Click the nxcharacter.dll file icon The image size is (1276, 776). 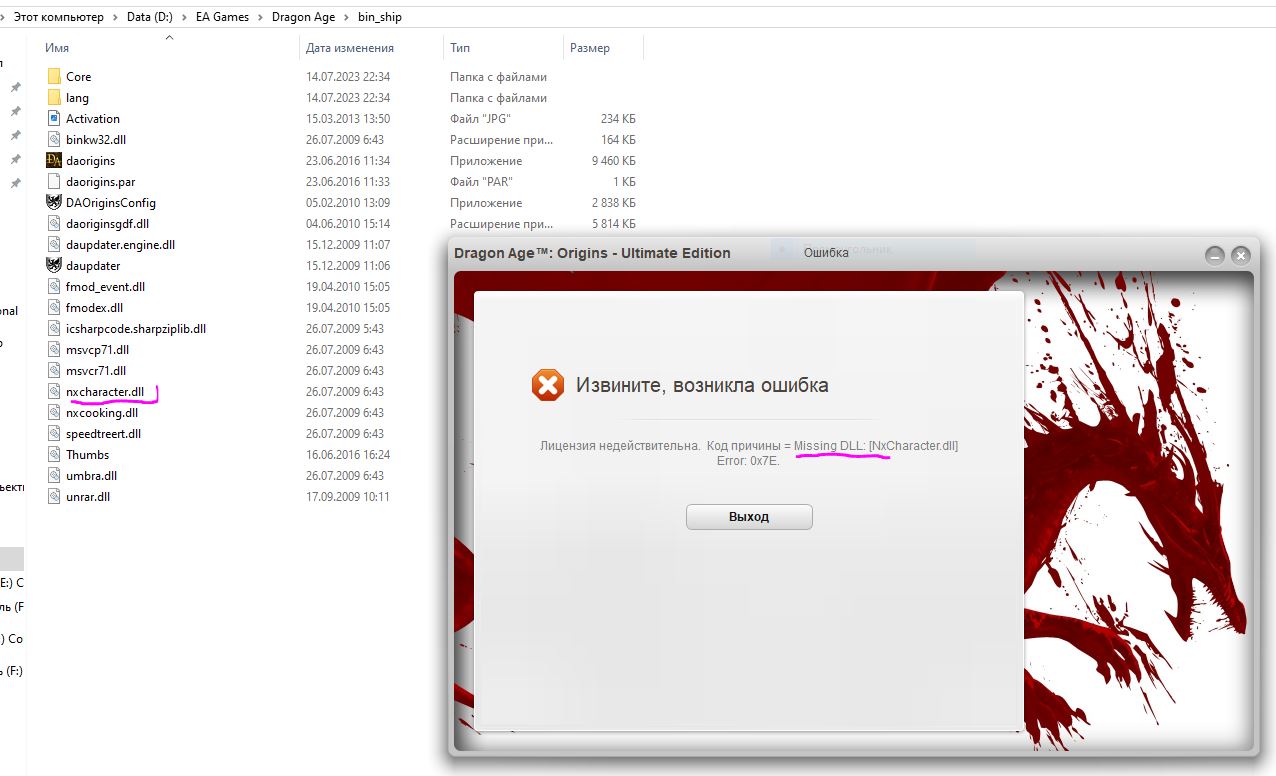(54, 392)
